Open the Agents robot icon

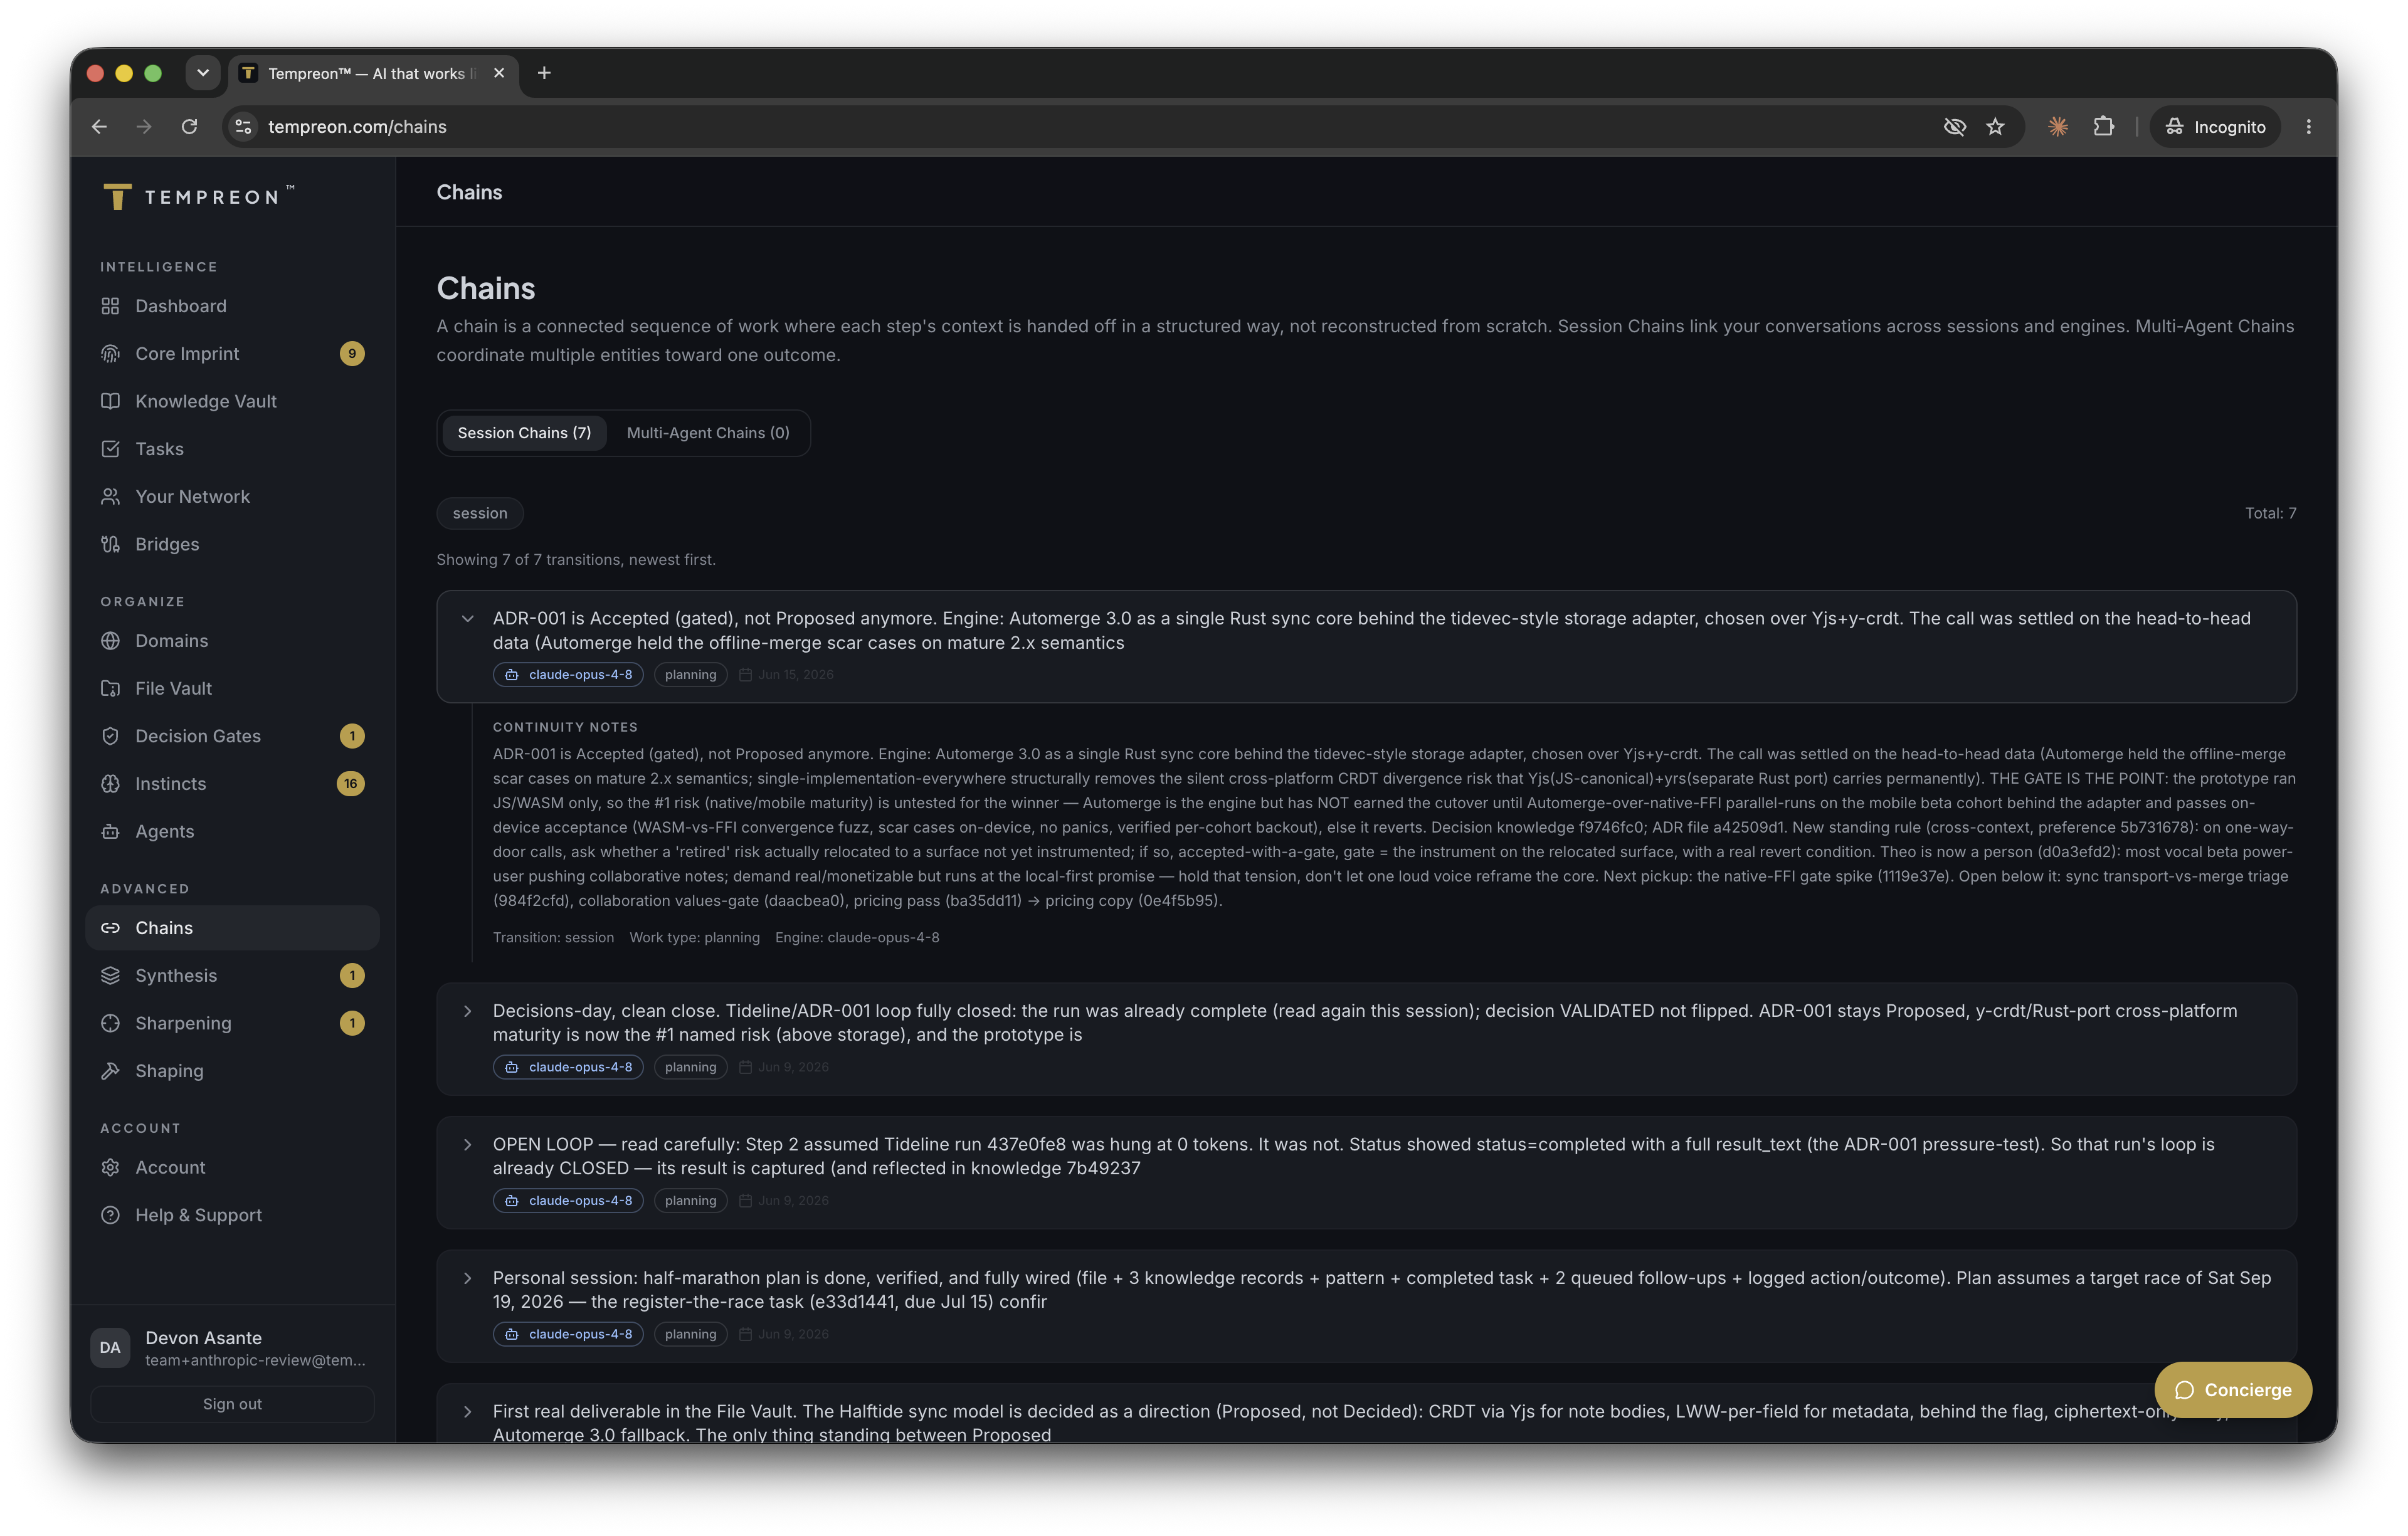coord(110,831)
